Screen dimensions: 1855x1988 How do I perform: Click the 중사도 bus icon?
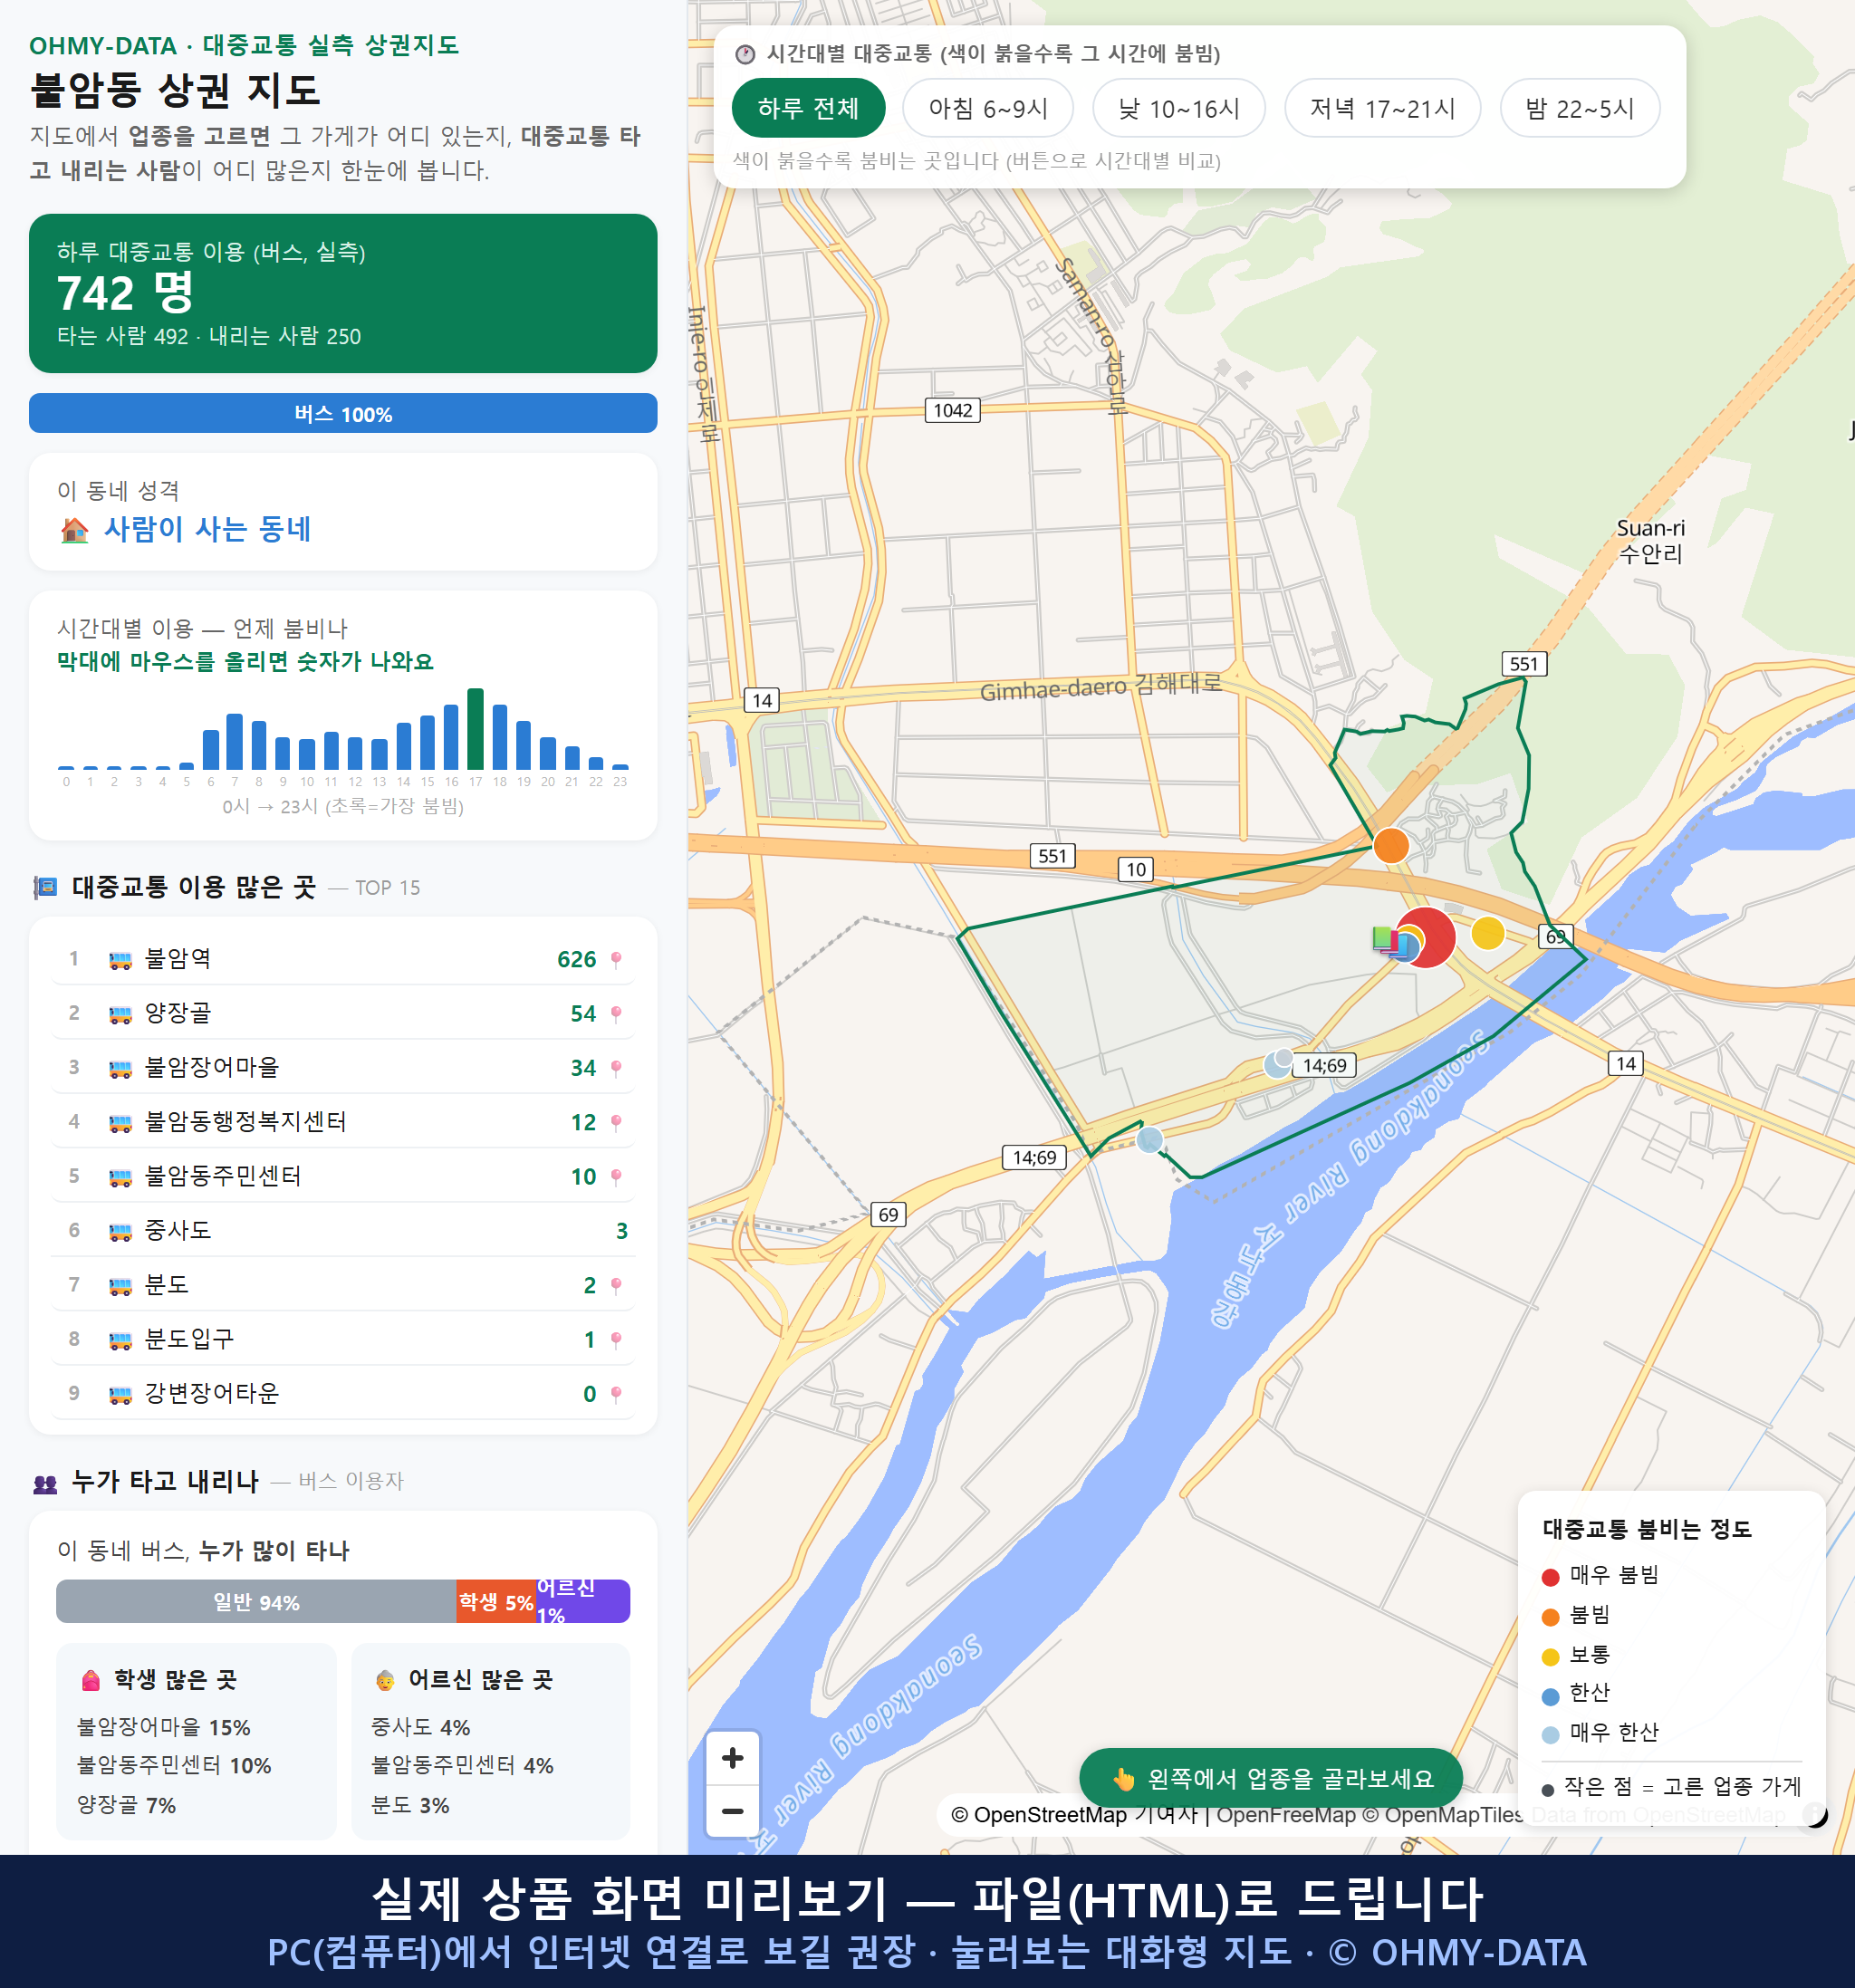tap(120, 1231)
